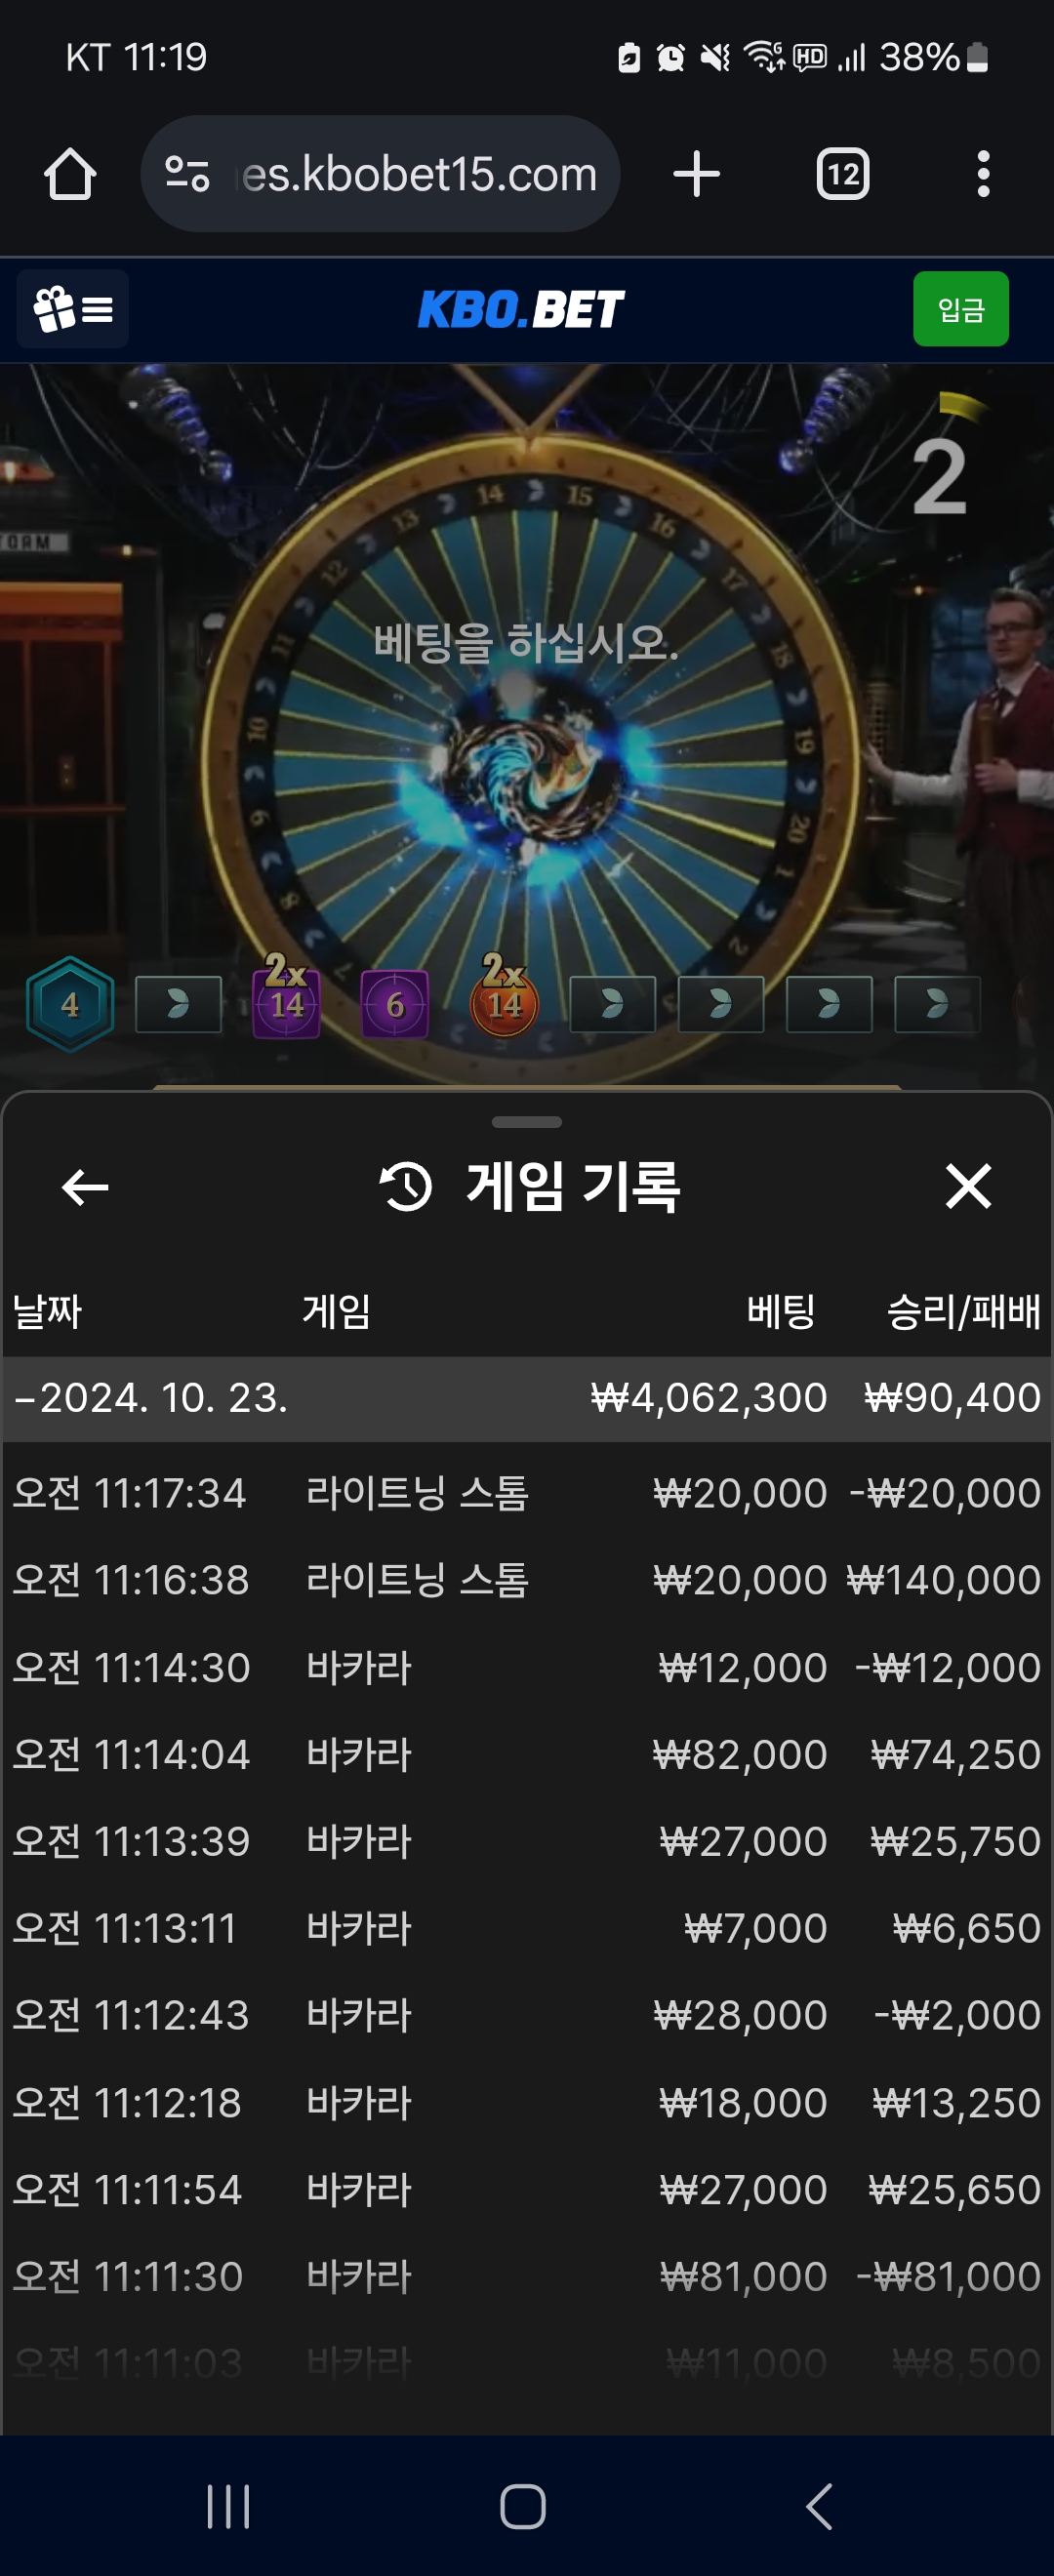Tap the green 입금 deposit button
This screenshot has height=2576, width=1054.
960,309
